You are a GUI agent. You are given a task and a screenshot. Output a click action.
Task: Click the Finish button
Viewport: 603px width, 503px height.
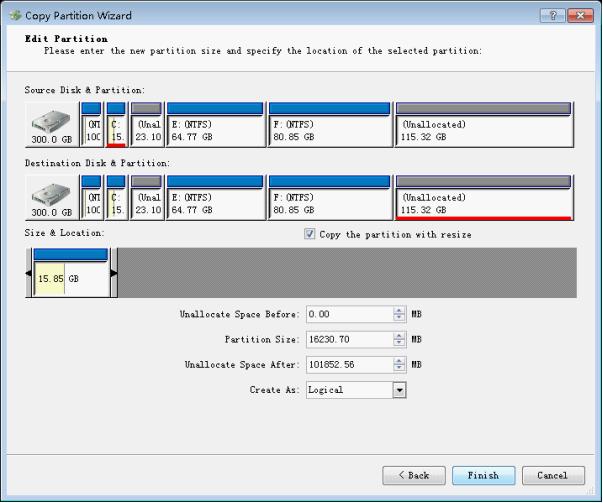click(x=483, y=475)
